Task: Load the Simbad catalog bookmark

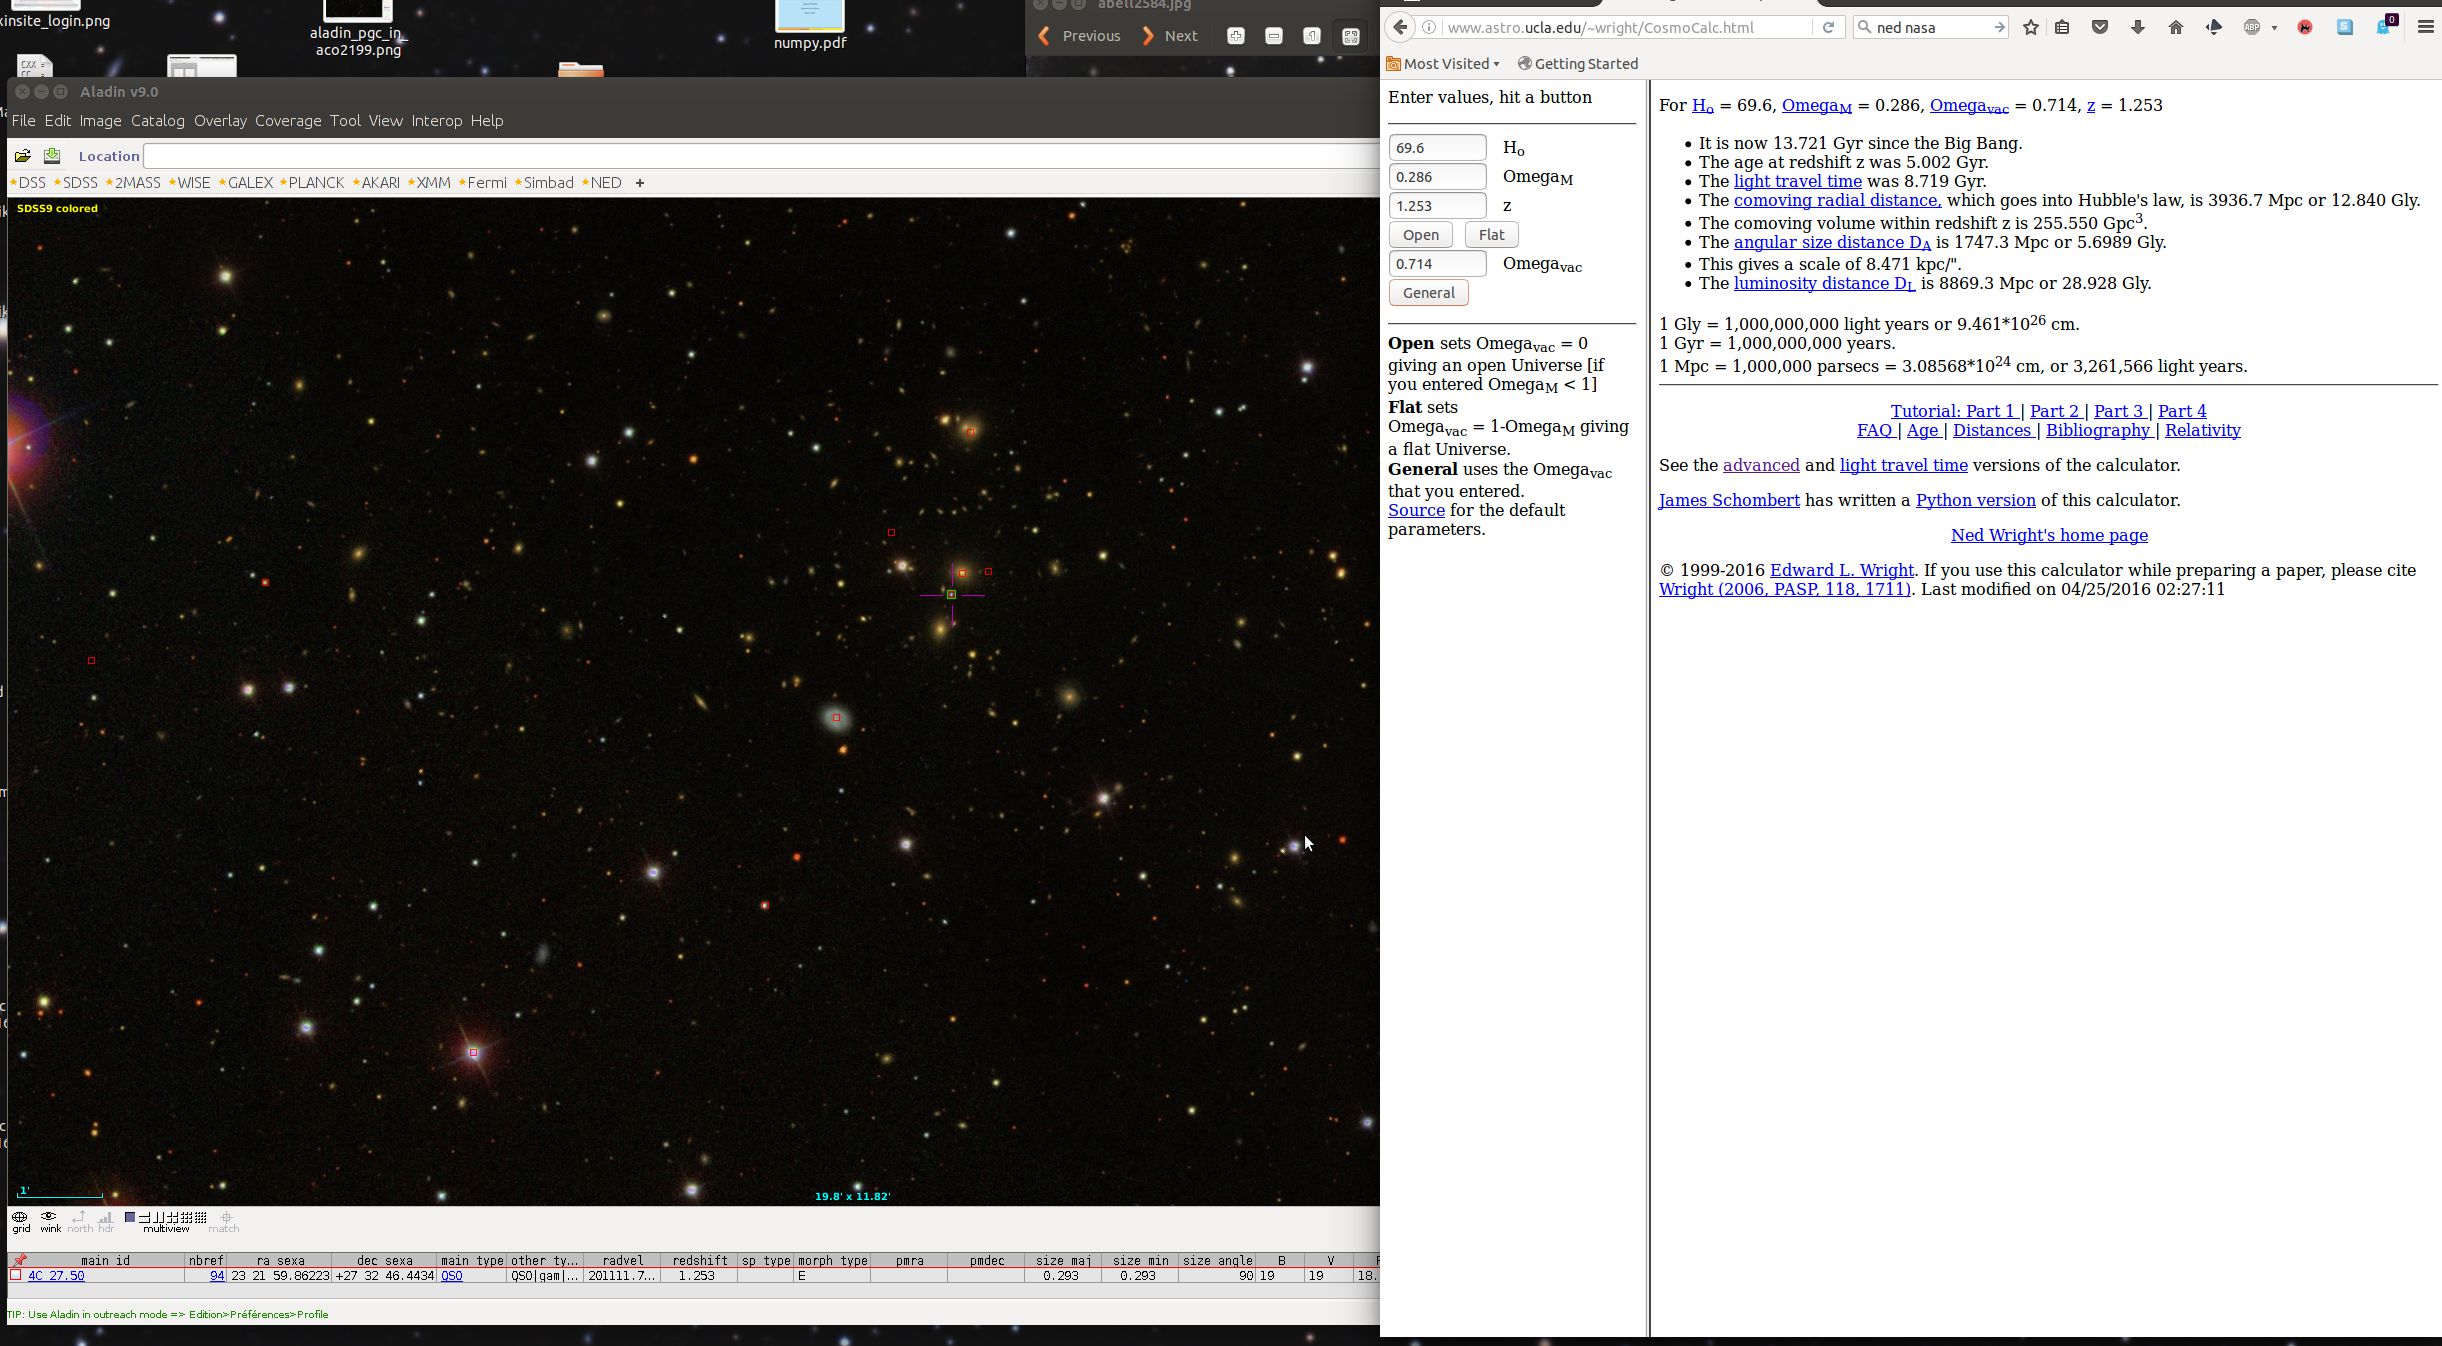Action: (x=544, y=183)
